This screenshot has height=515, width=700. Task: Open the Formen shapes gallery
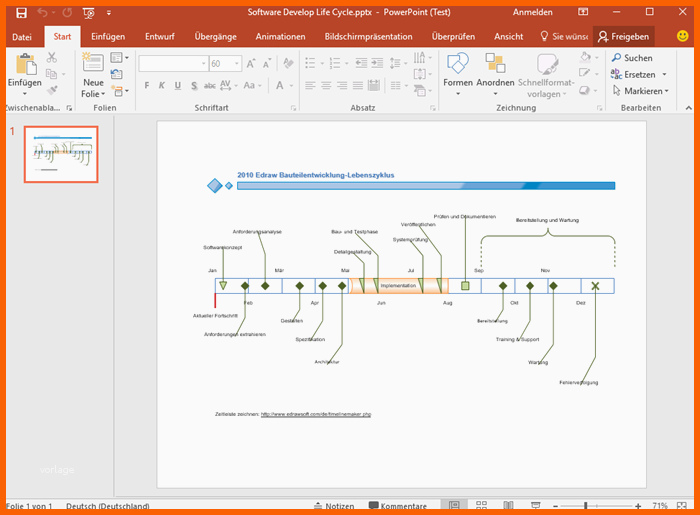(x=458, y=74)
